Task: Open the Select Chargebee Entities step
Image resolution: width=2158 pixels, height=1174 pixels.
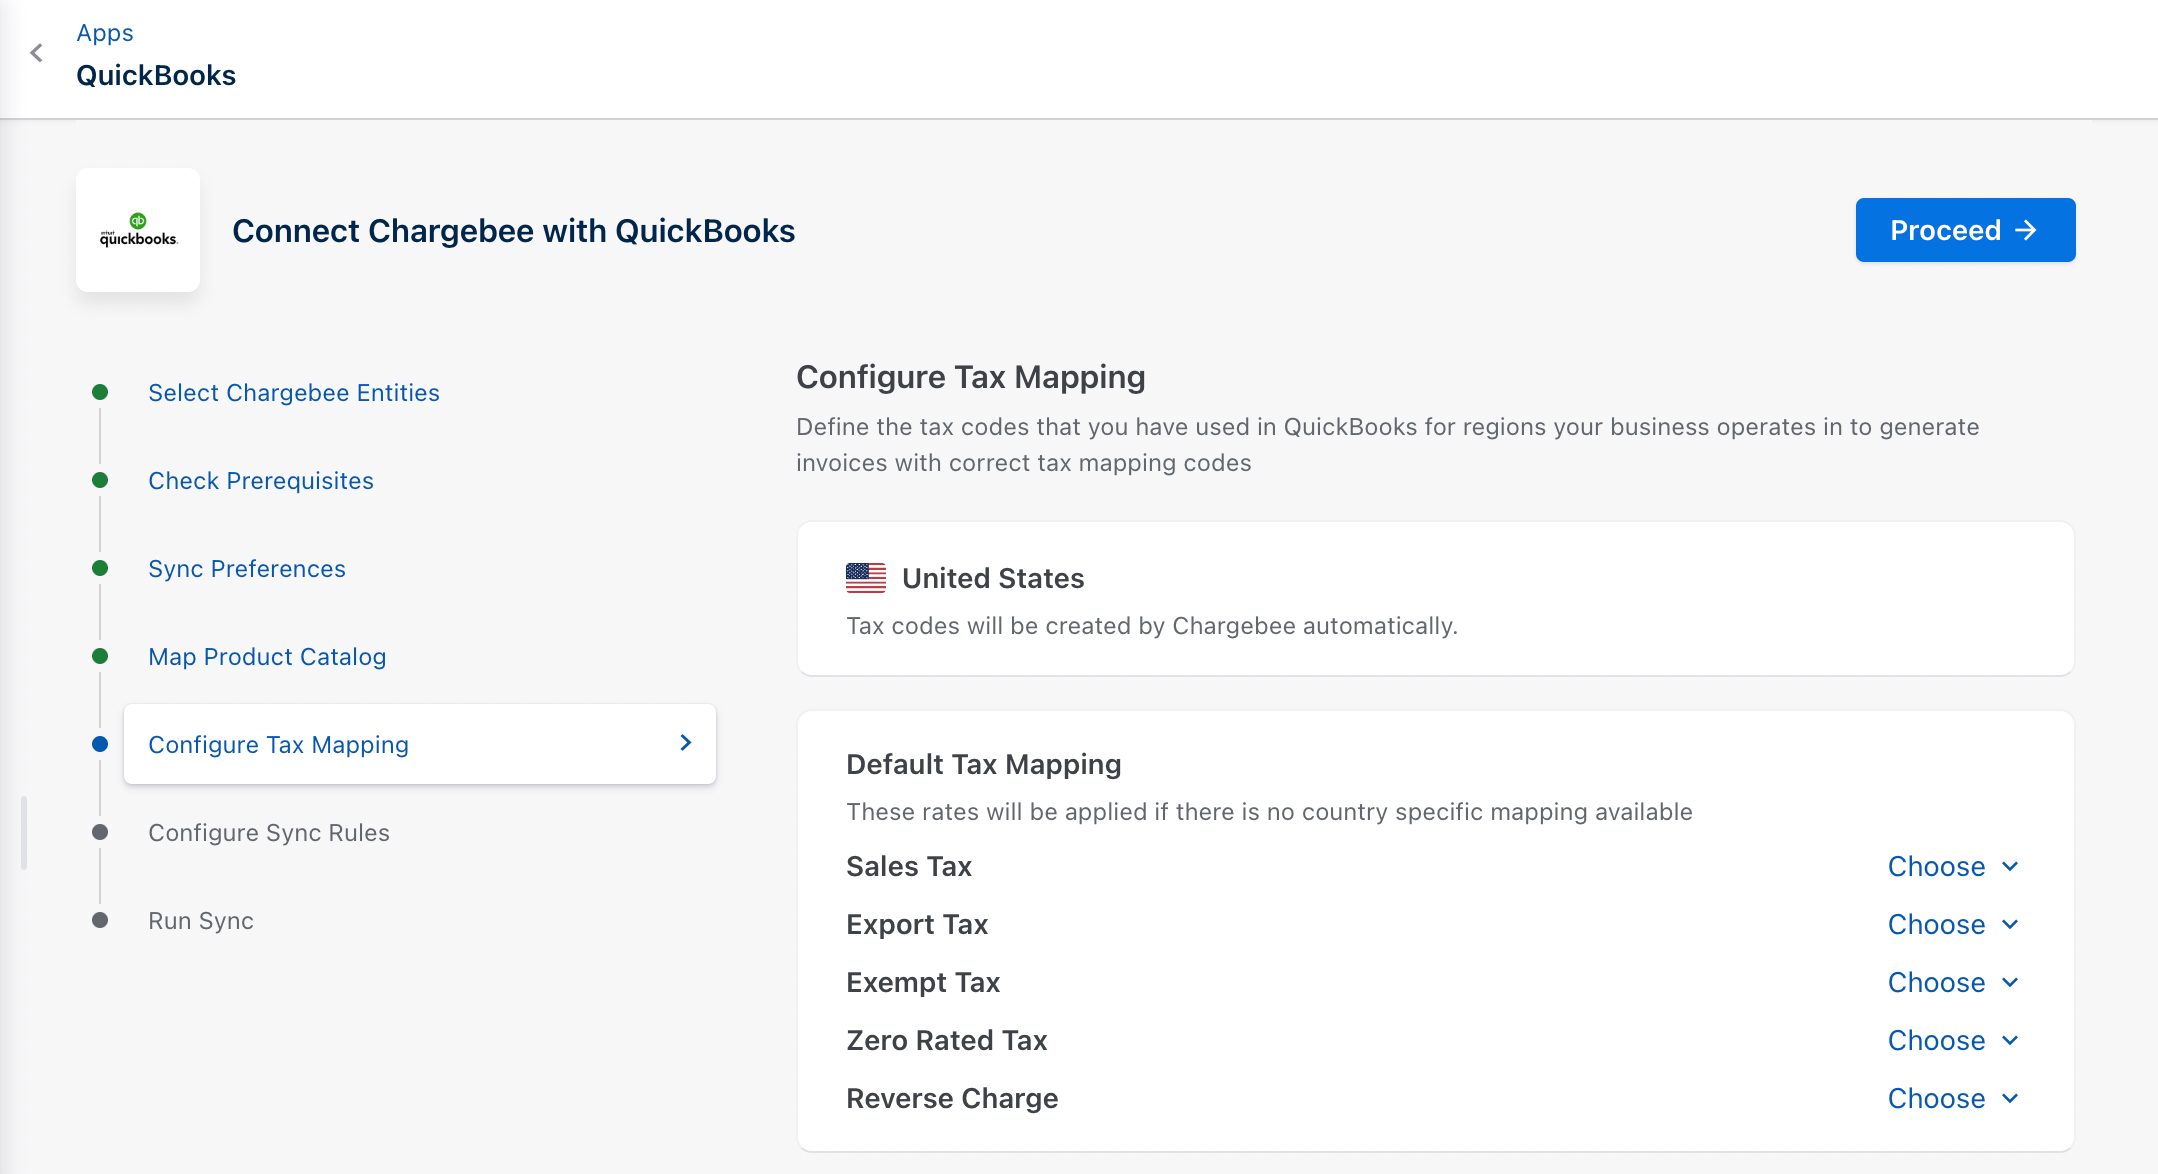Action: [294, 393]
